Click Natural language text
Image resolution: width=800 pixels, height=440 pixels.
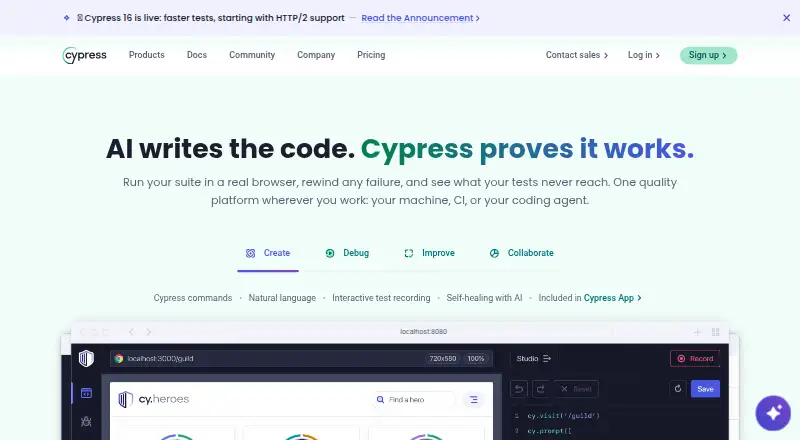[282, 298]
